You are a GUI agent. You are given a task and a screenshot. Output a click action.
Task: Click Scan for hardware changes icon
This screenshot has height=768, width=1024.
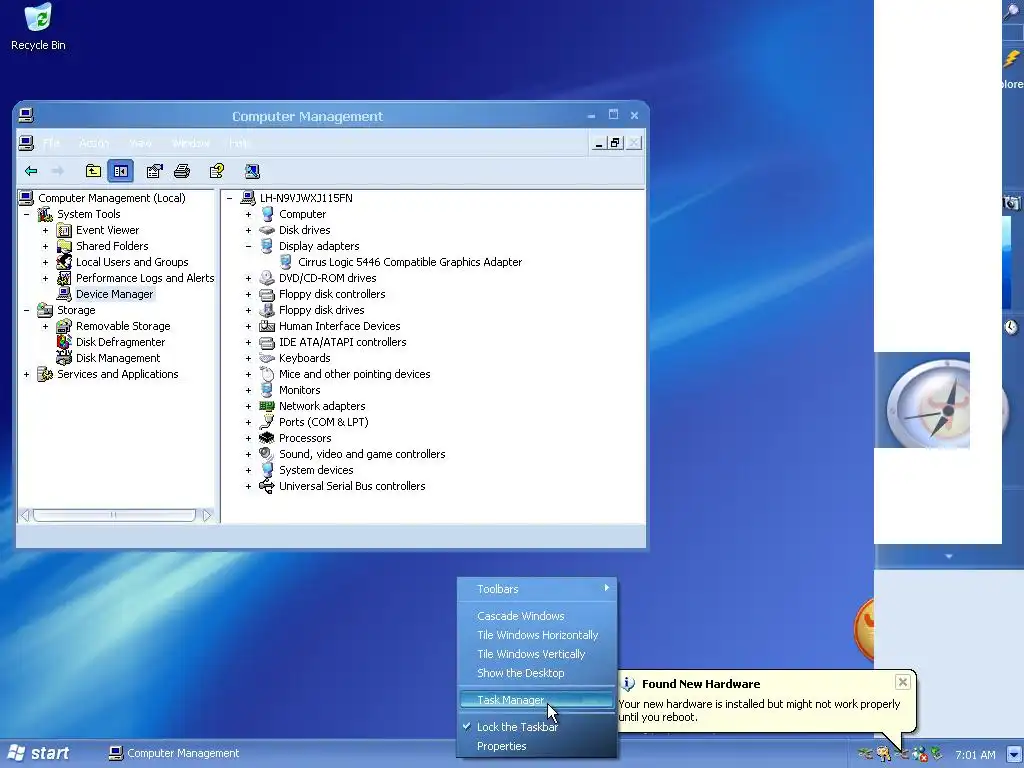point(252,171)
